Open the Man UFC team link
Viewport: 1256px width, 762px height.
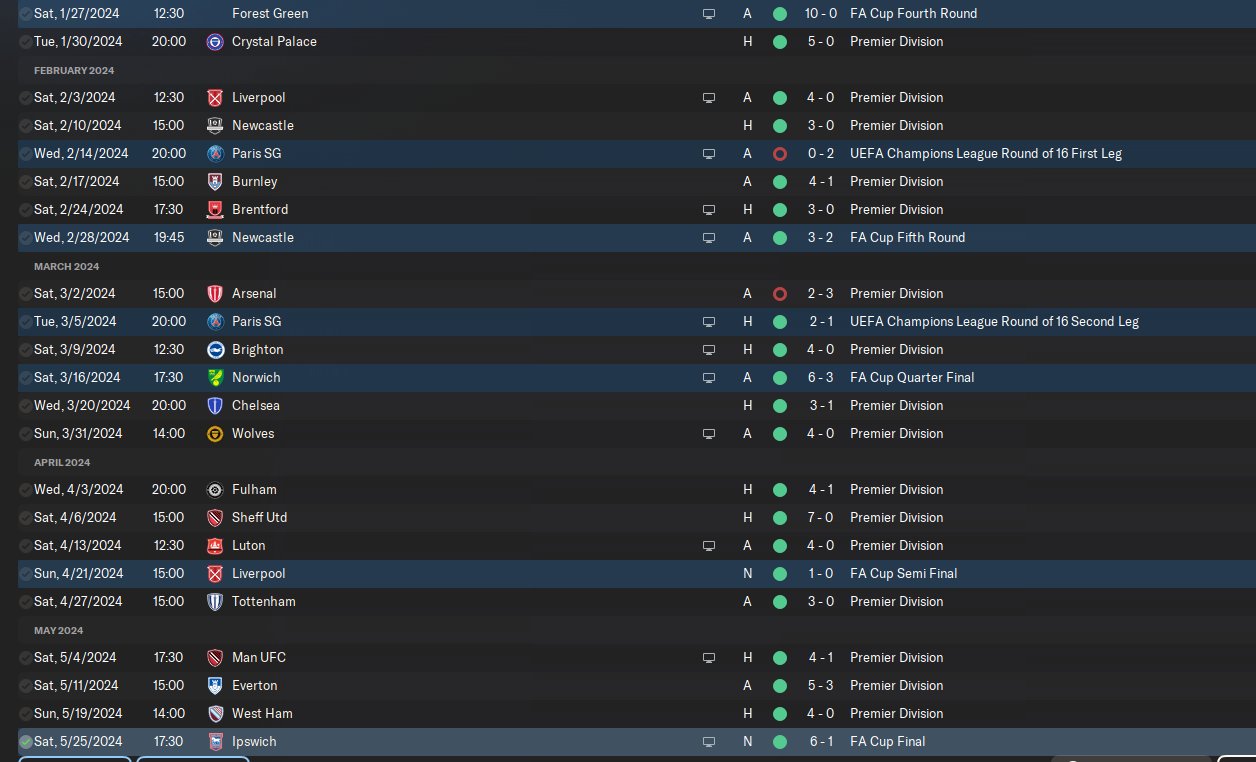tap(259, 658)
